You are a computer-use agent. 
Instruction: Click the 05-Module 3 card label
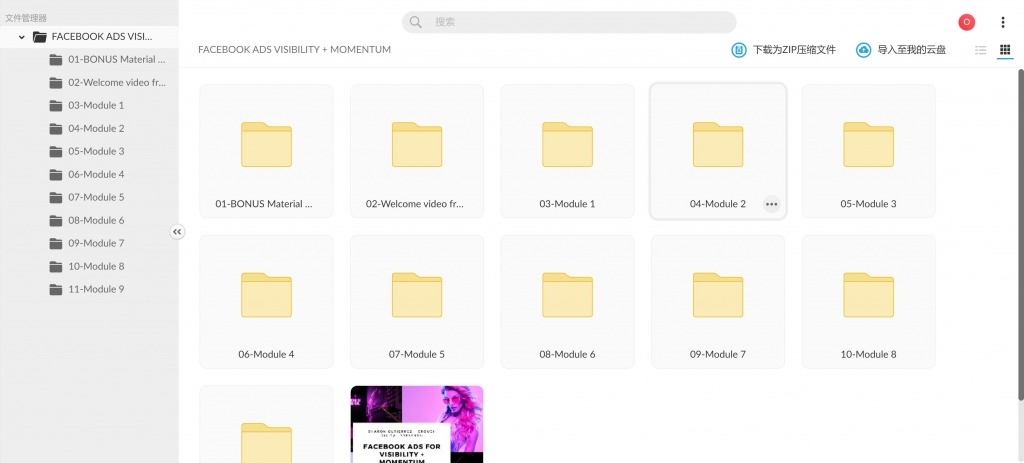pyautogui.click(x=869, y=204)
